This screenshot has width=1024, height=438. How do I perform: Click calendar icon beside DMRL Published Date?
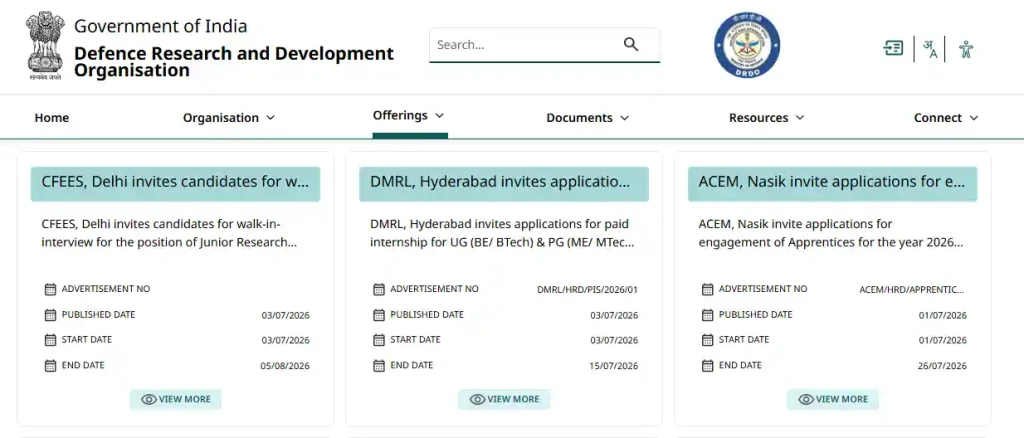(379, 315)
